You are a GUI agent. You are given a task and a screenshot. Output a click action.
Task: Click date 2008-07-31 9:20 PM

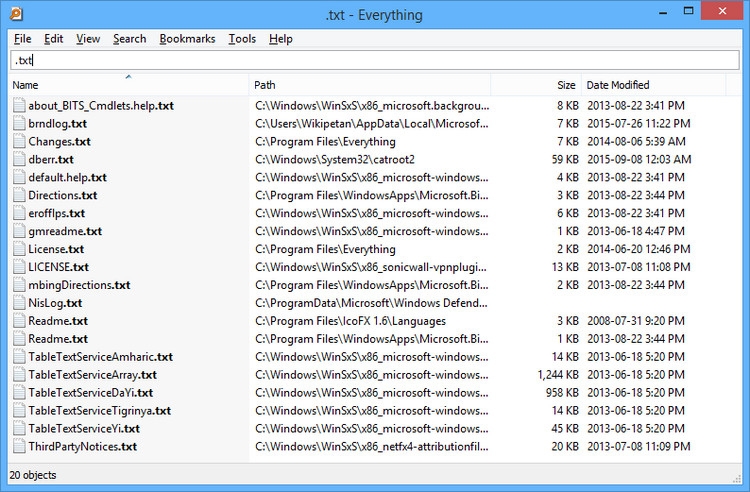pyautogui.click(x=636, y=321)
